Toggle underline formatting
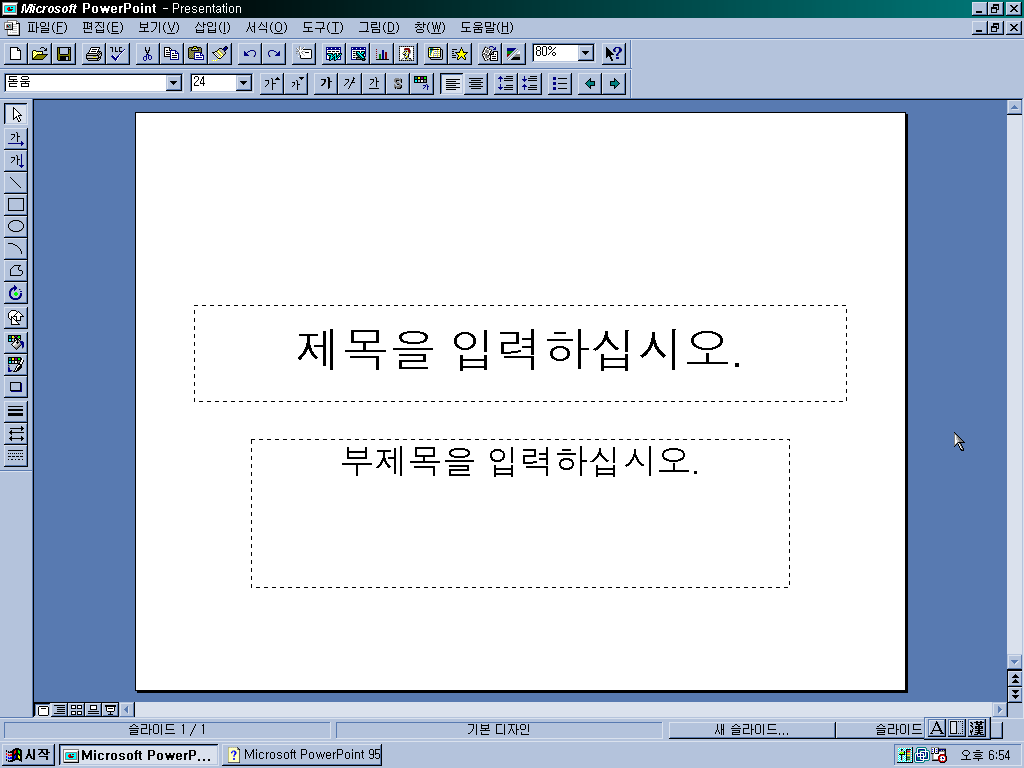Screen dimensions: 1024x768 [x=374, y=83]
